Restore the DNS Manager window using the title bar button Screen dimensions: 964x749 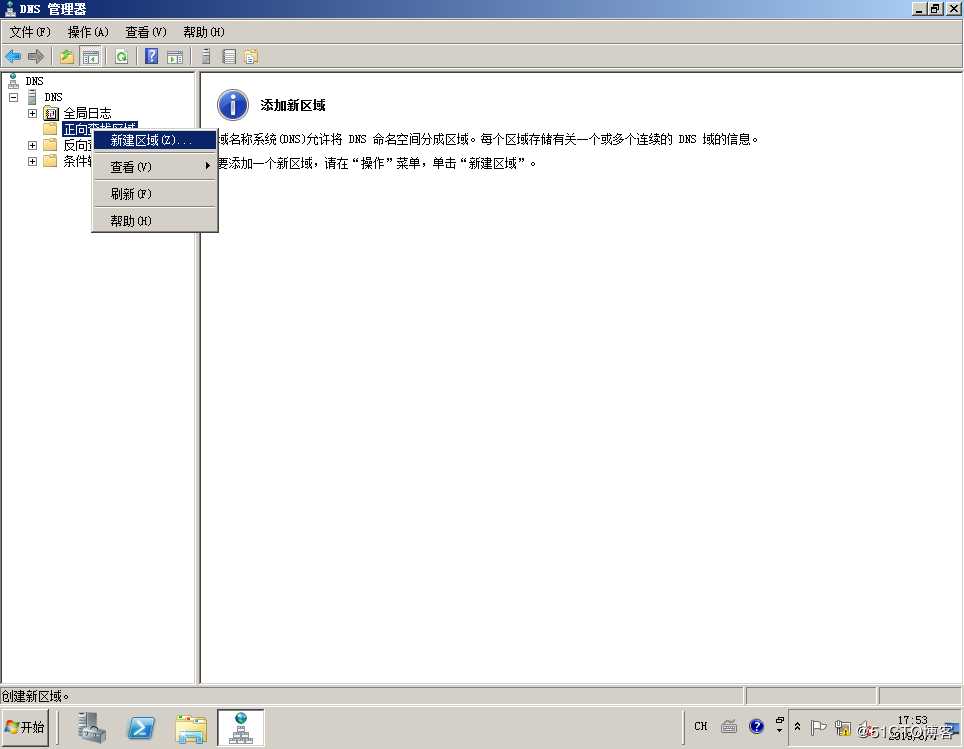[935, 9]
